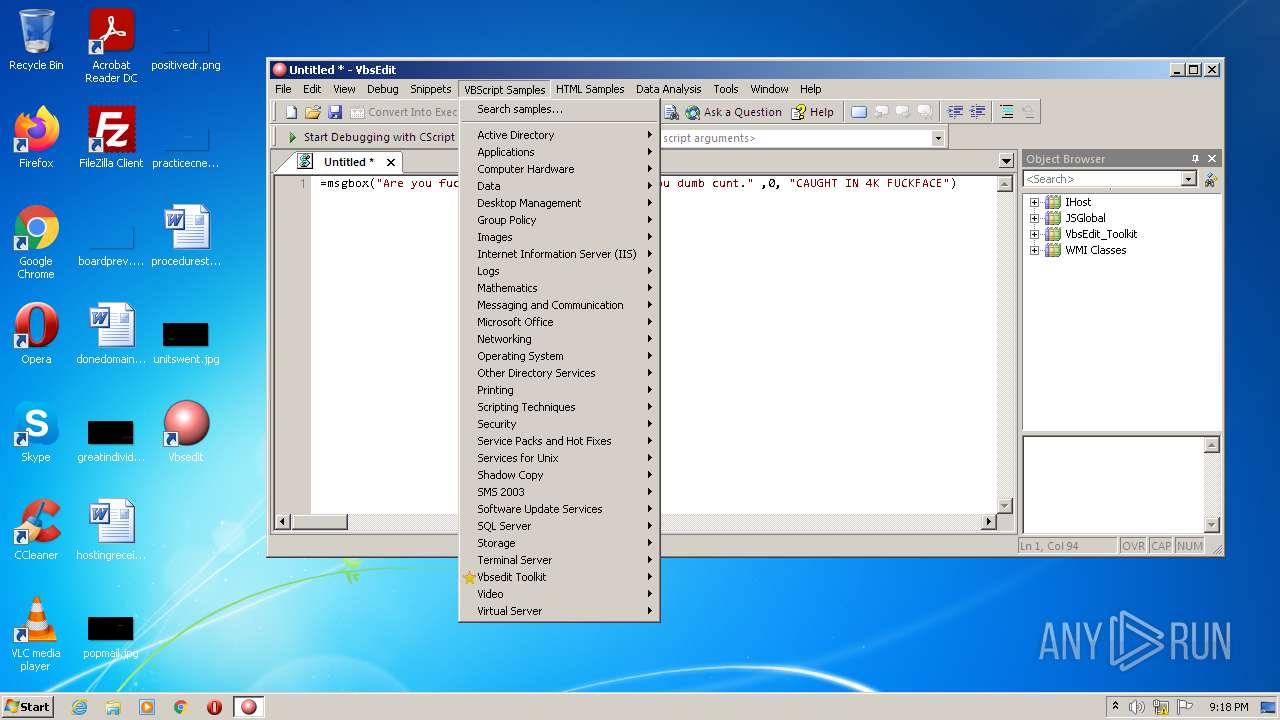Open Acrobat Reader DC desktop icon
The height and width of the screenshot is (720, 1280).
pos(111,47)
